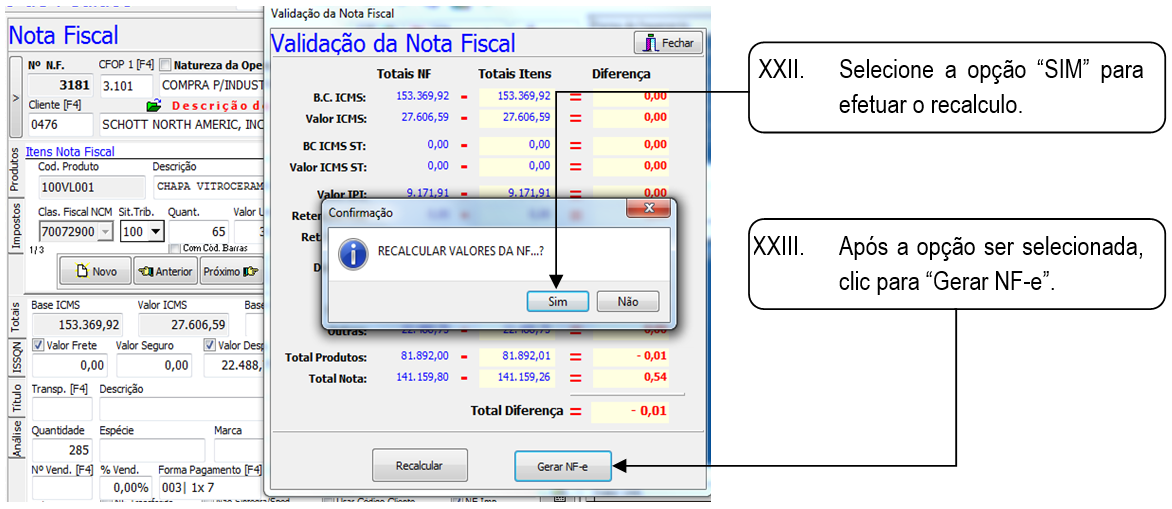Click Sim in the Confirmação dialog
The height and width of the screenshot is (509, 1172).
[x=558, y=301]
